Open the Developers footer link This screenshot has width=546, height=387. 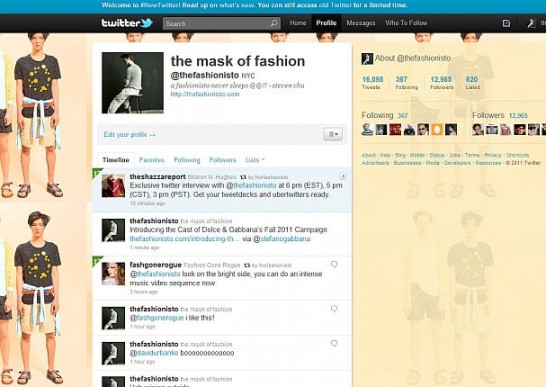click(457, 163)
